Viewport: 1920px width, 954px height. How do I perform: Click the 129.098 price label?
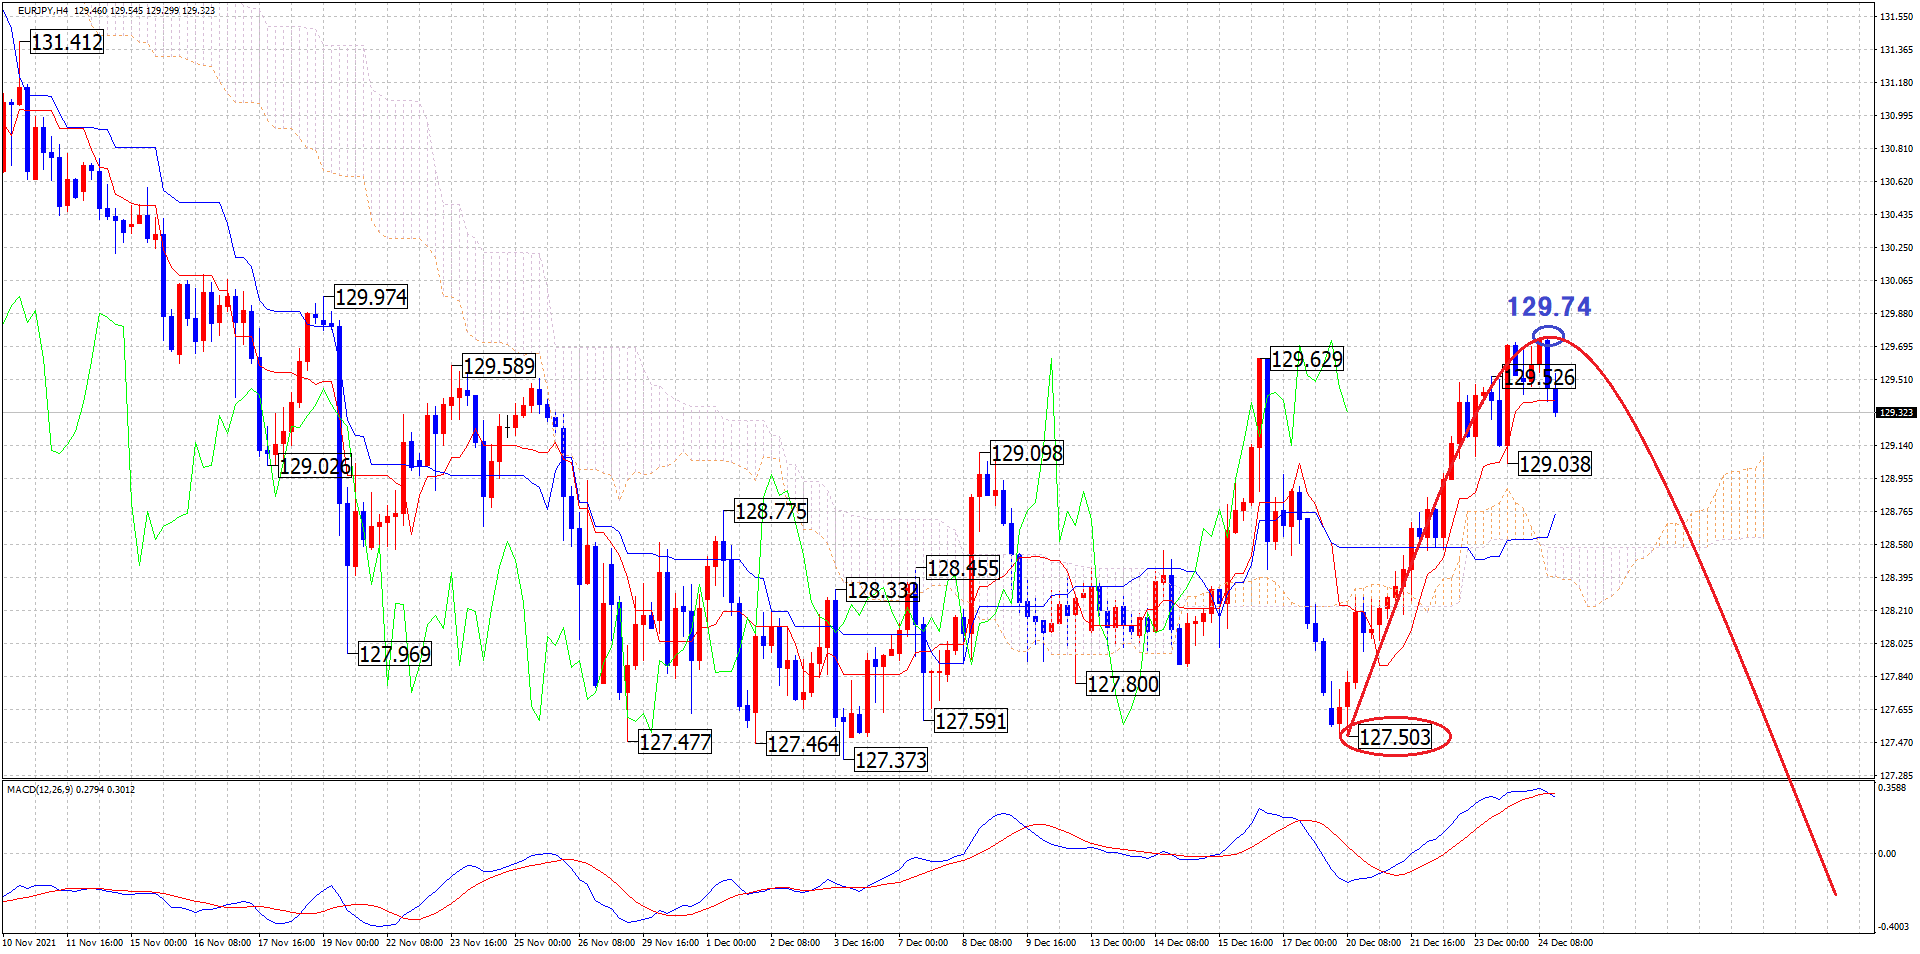click(1026, 453)
